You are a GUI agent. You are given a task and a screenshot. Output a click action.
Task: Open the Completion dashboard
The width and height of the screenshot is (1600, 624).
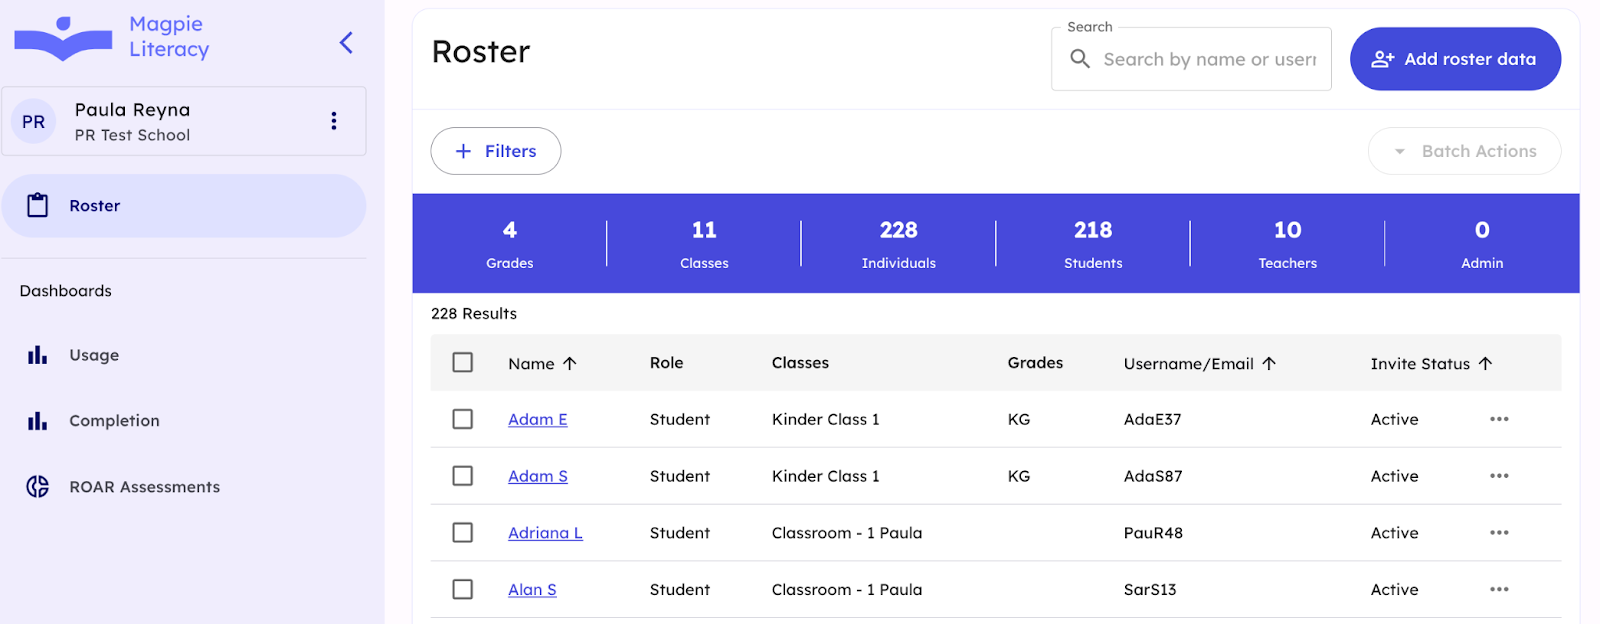(114, 421)
